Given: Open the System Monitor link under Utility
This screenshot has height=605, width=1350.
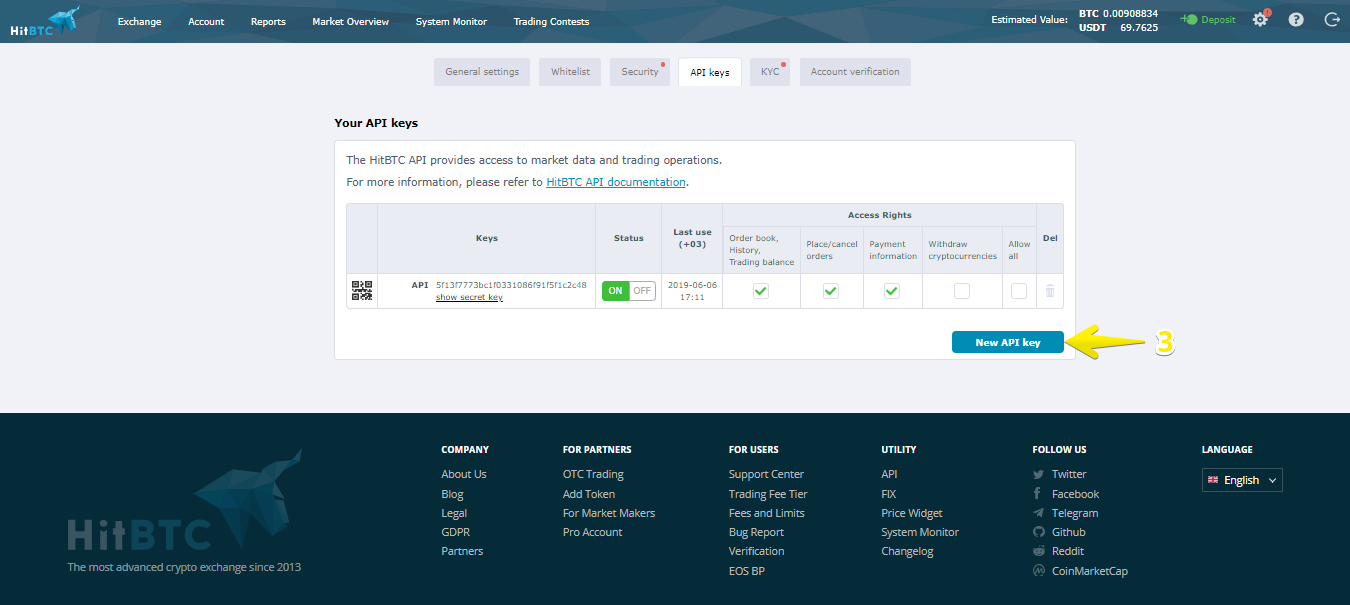Looking at the screenshot, I should 920,532.
